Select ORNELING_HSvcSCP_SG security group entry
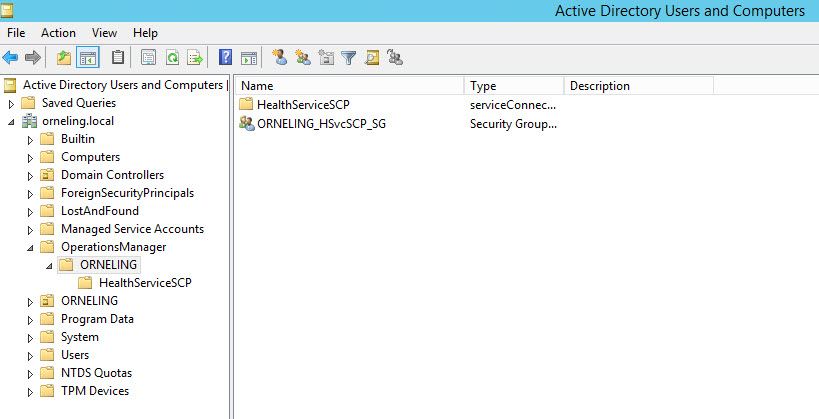 (x=321, y=123)
